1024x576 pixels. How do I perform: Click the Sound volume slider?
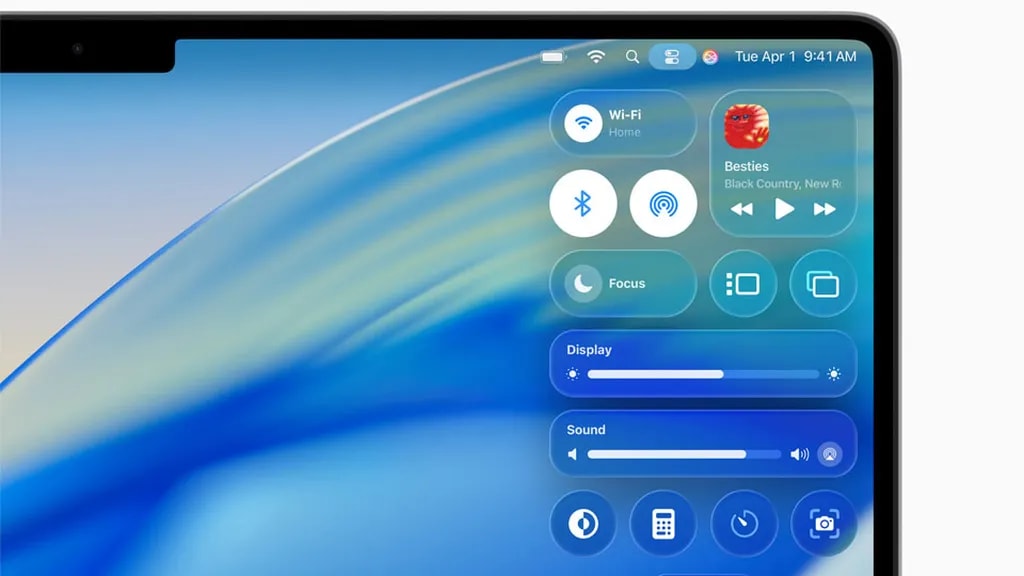684,454
